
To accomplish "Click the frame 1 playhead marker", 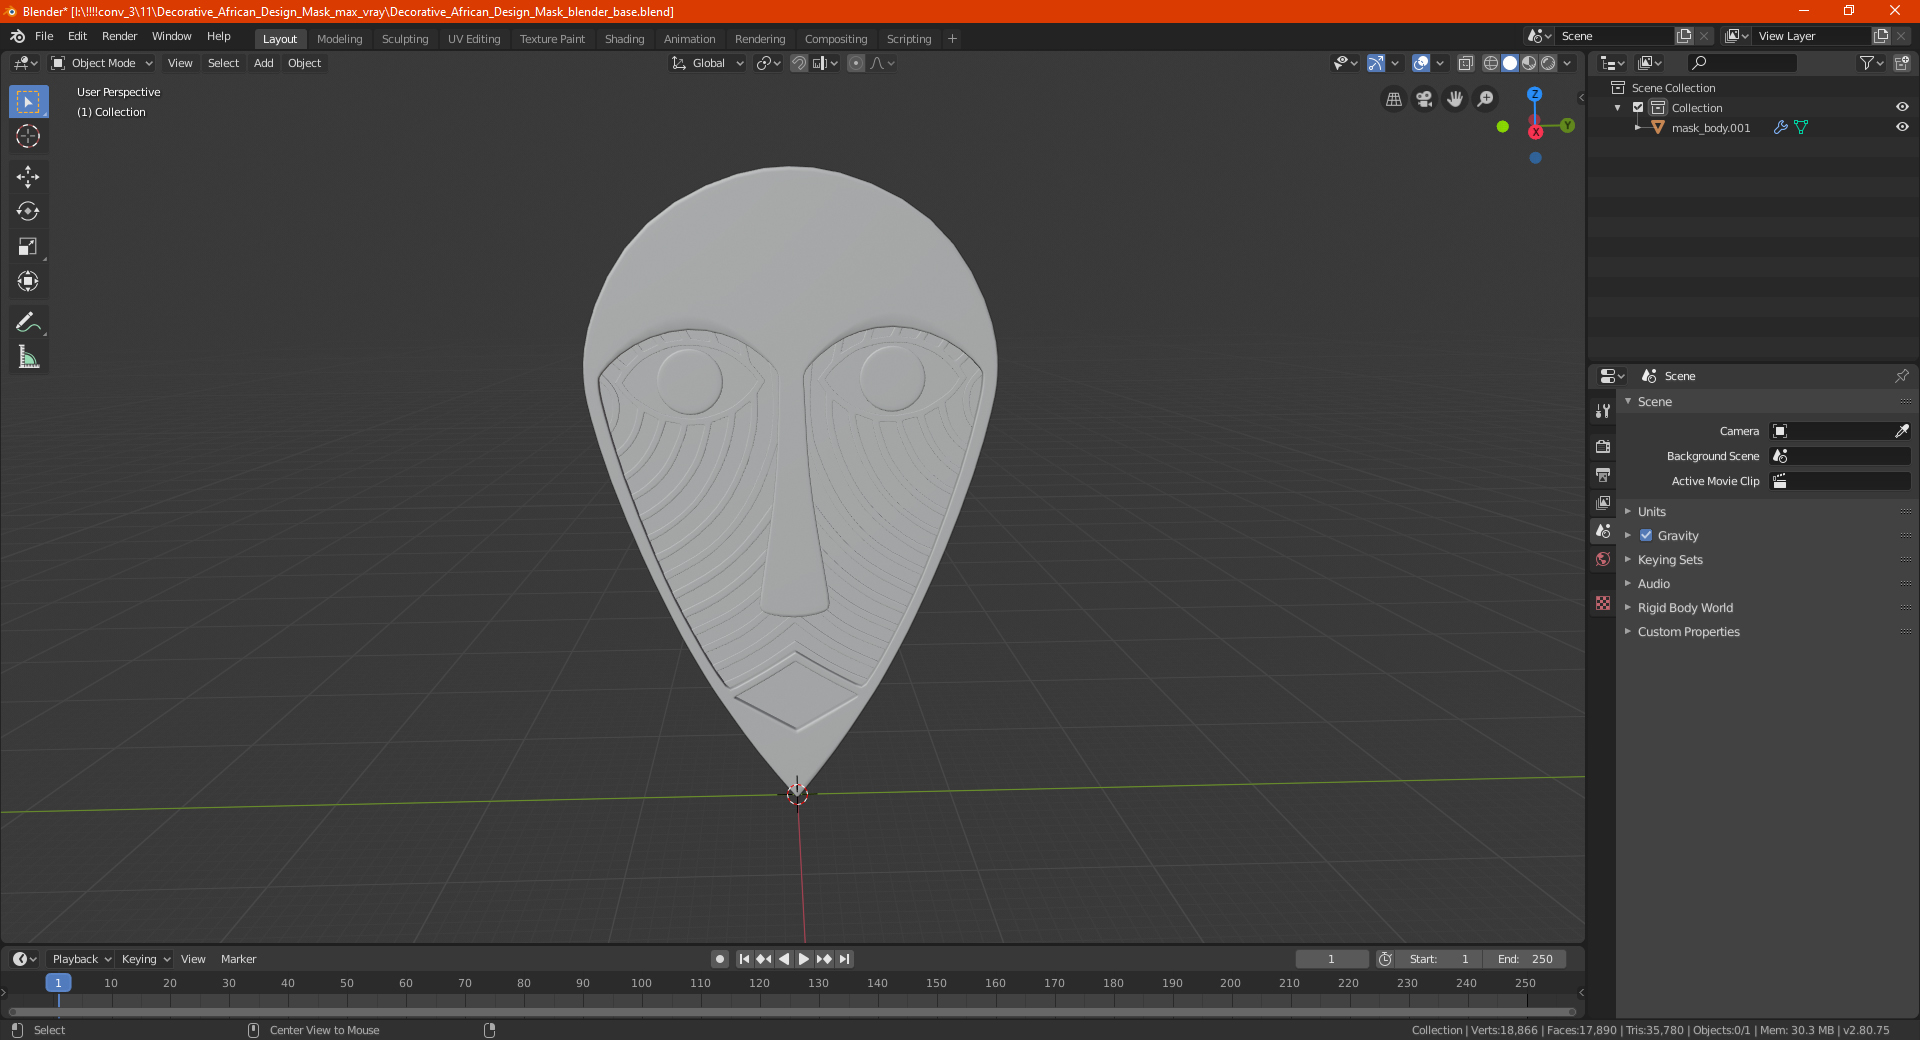I will tap(58, 983).
